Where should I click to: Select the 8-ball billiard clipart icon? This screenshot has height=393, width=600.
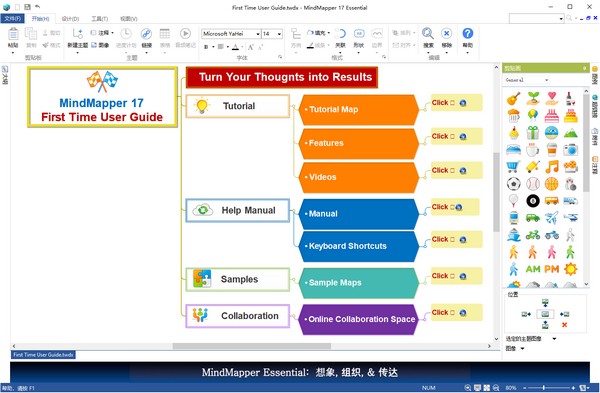coord(533,201)
